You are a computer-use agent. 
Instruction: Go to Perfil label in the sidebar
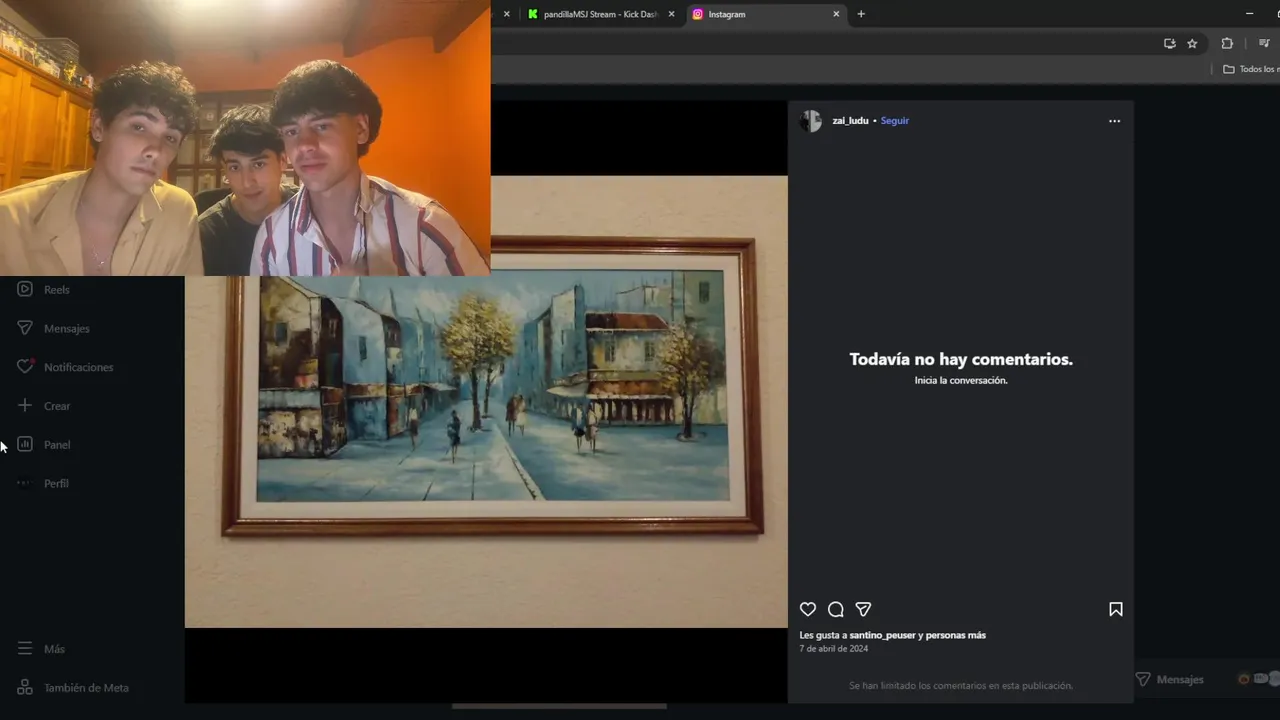click(x=56, y=484)
